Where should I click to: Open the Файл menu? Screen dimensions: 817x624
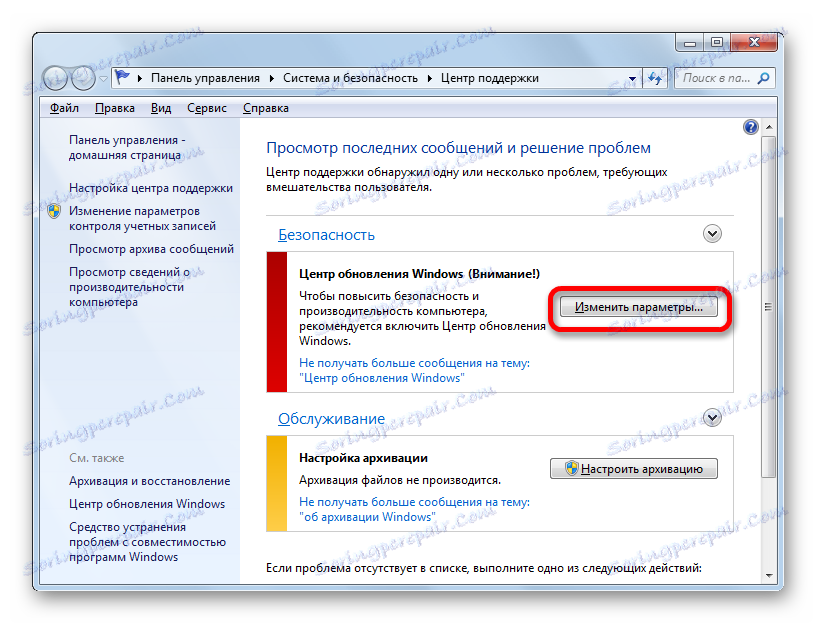tap(64, 108)
